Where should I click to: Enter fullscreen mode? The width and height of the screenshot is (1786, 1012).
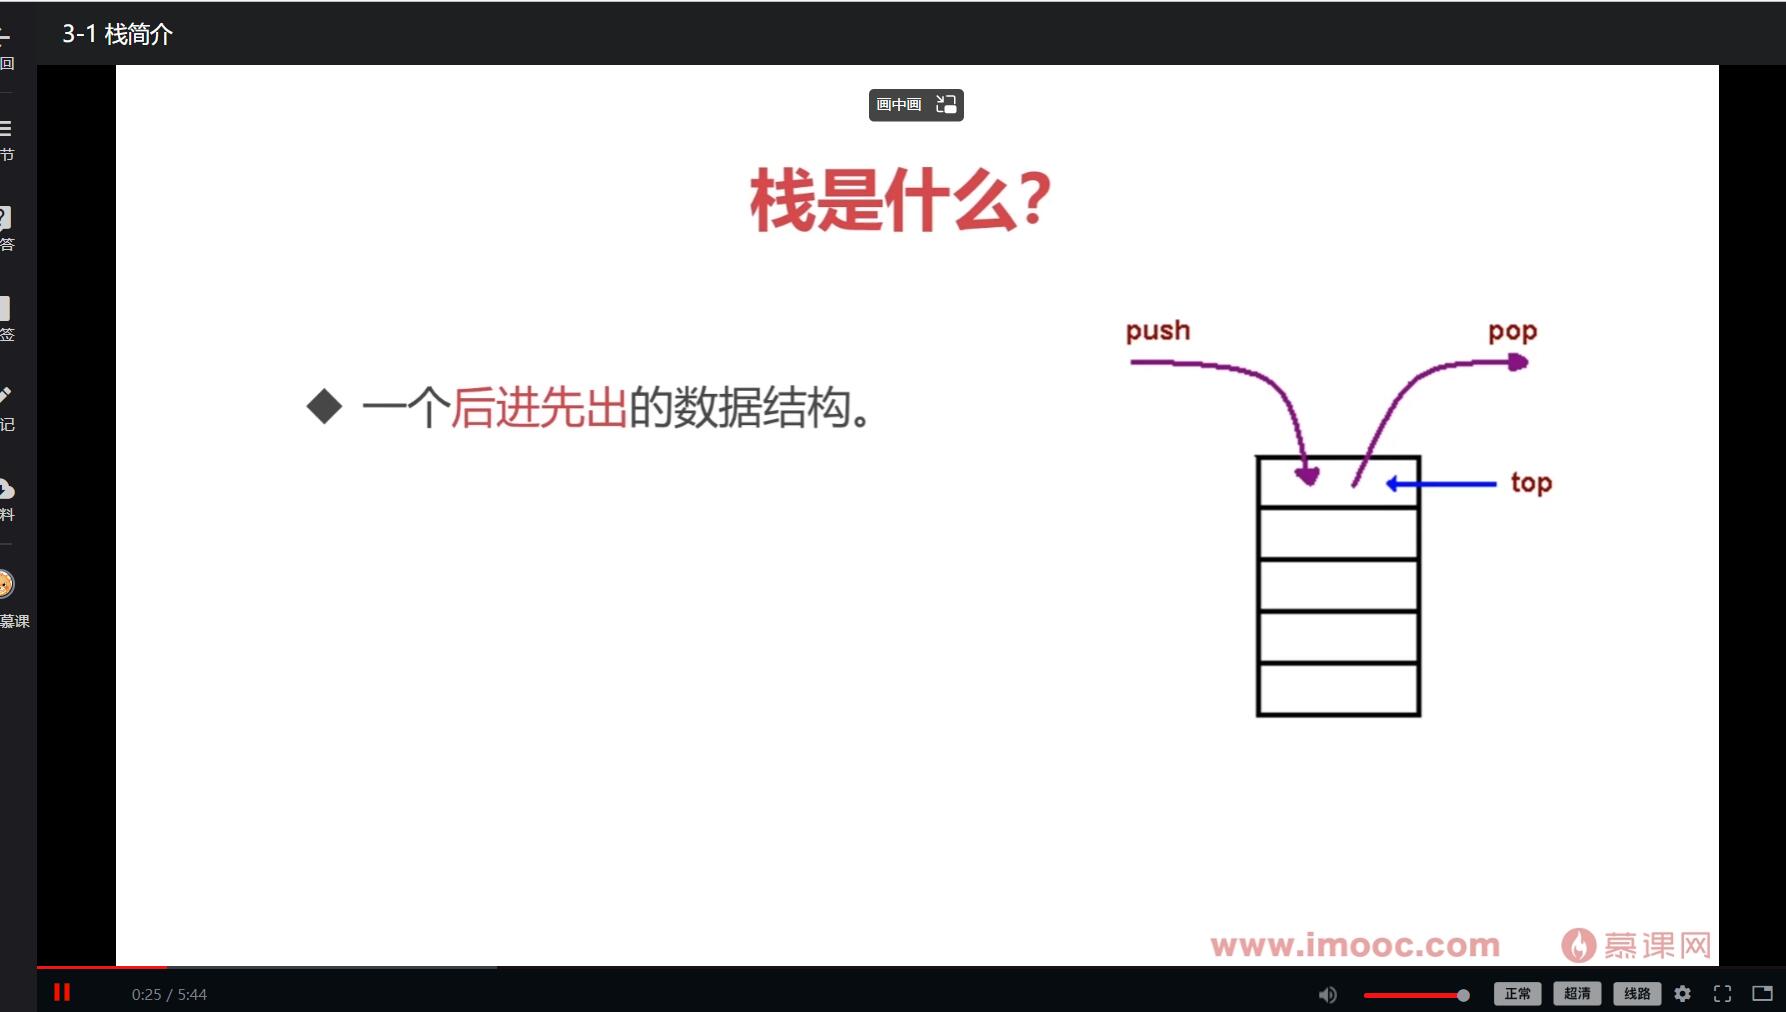click(x=1722, y=993)
